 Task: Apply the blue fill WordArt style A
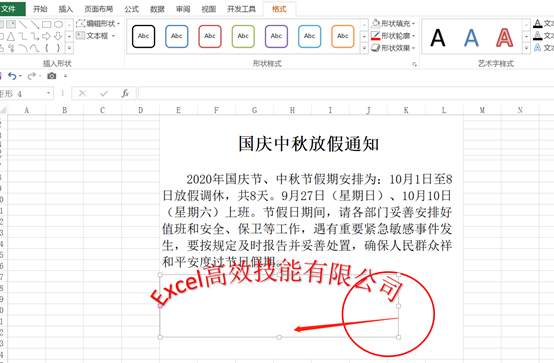click(471, 37)
